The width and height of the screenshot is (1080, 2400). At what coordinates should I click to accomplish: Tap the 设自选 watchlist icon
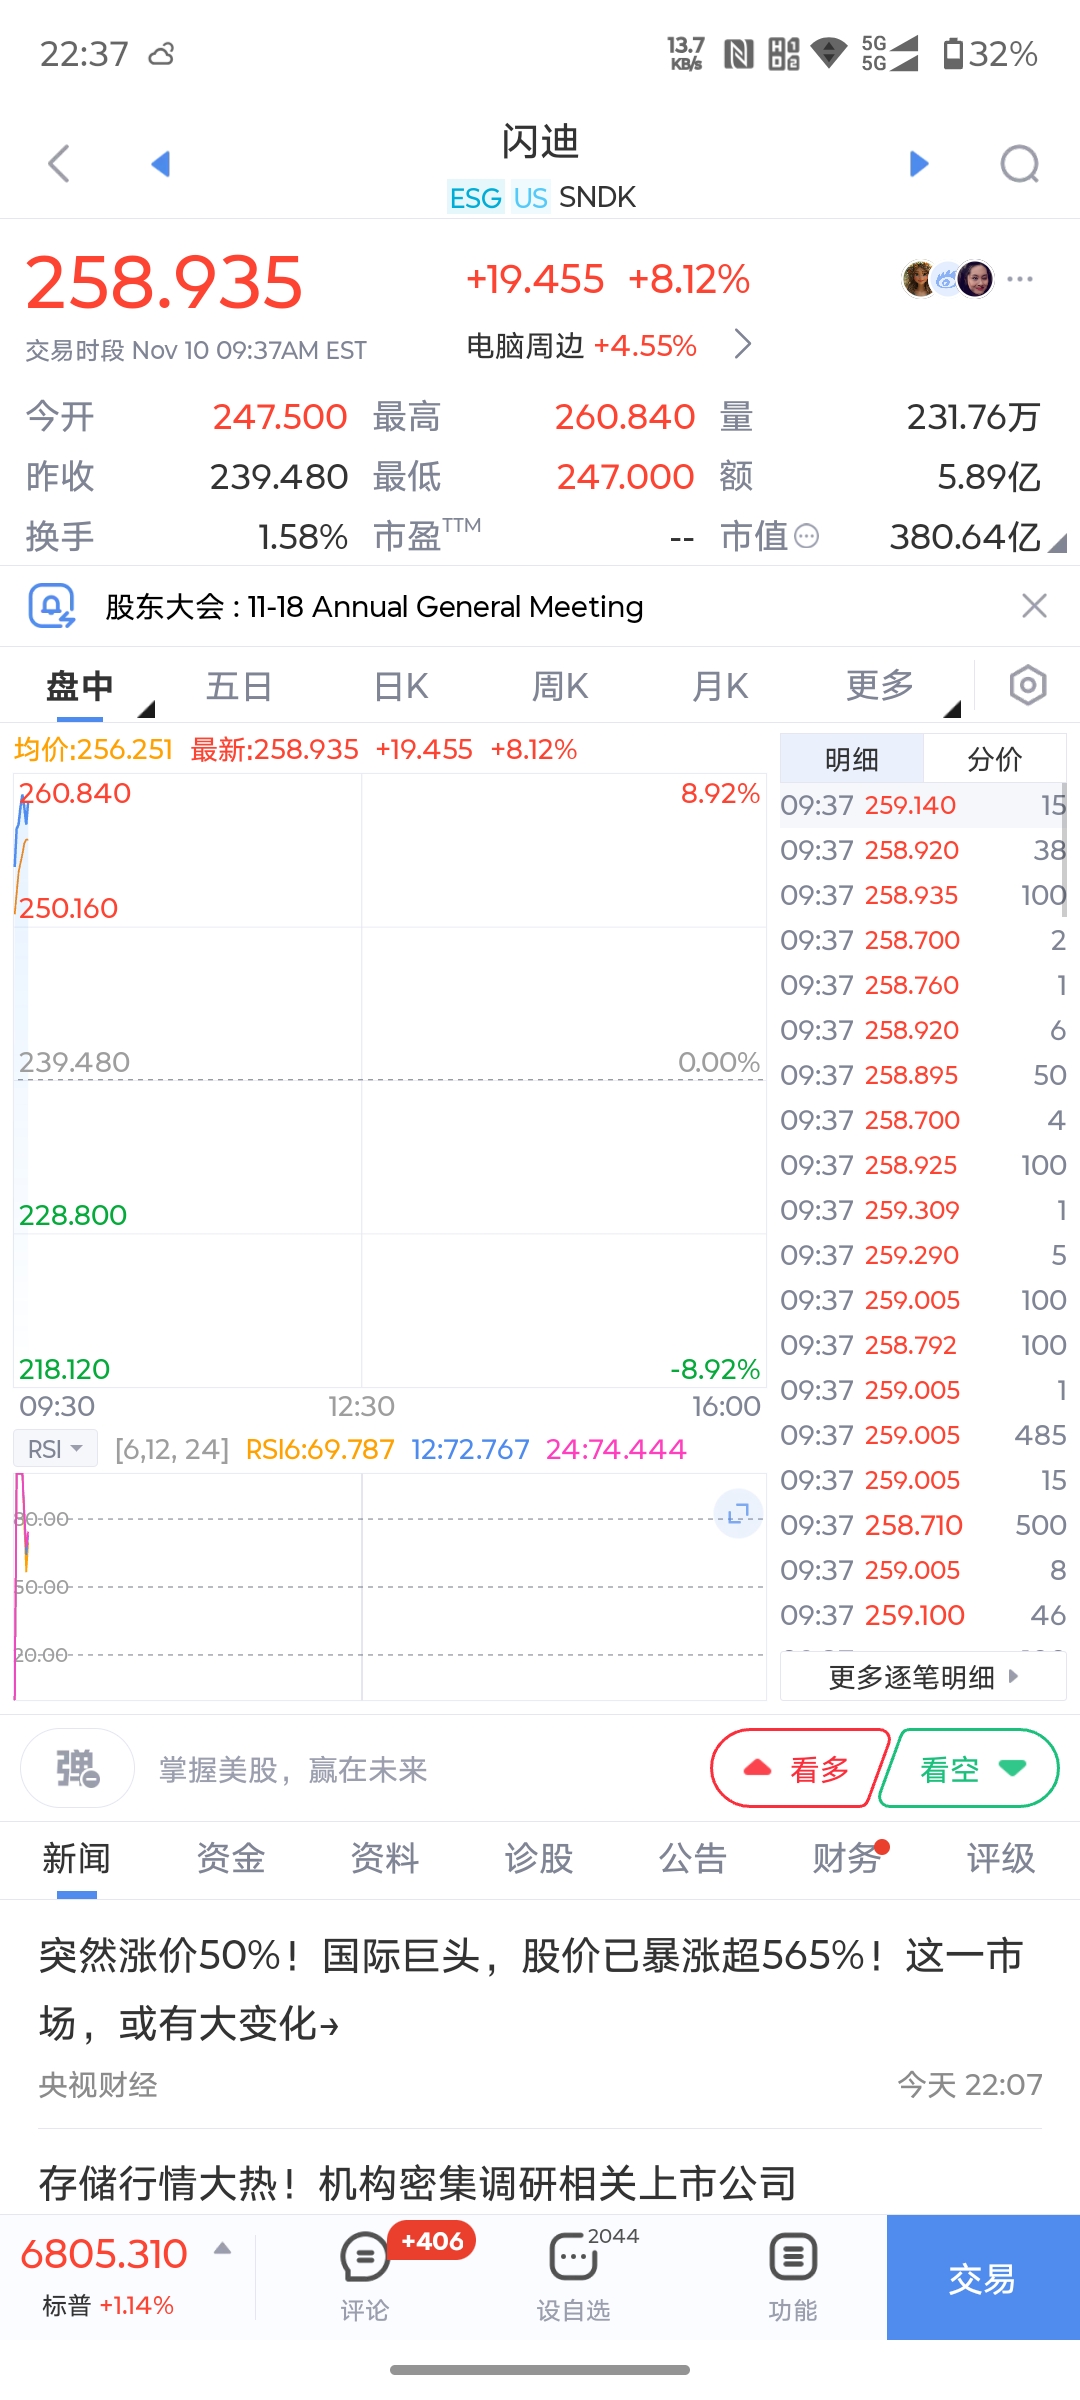[574, 2277]
